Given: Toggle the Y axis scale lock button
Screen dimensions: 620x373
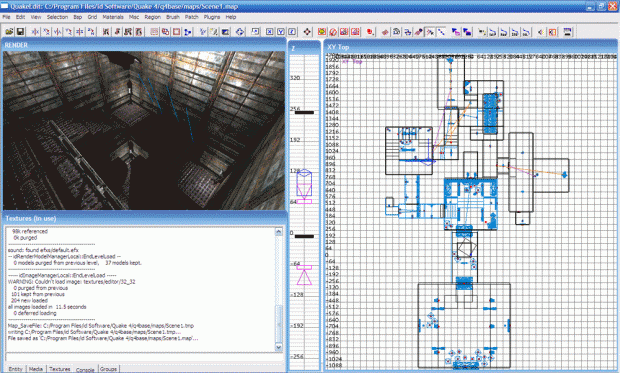Looking at the screenshot, I should 281,32.
